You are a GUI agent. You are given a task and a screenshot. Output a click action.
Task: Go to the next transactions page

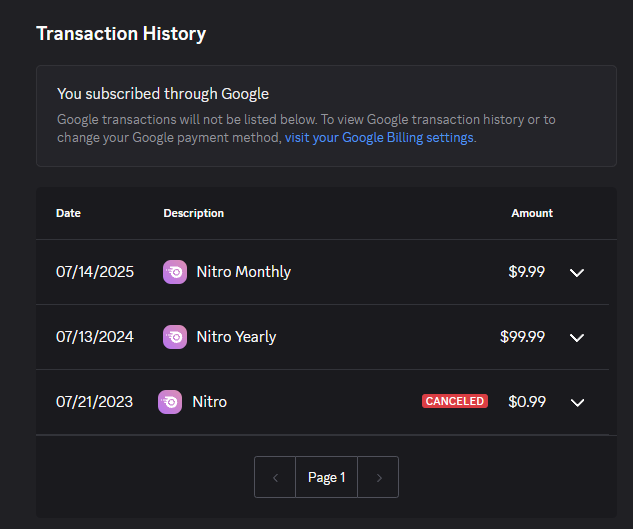click(x=378, y=477)
